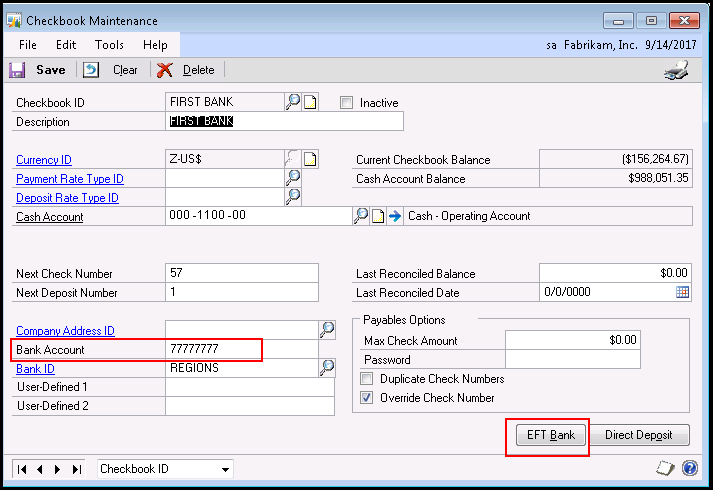Click the red X Delete icon
Viewport: 713px width, 490px height.
pyautogui.click(x=164, y=70)
